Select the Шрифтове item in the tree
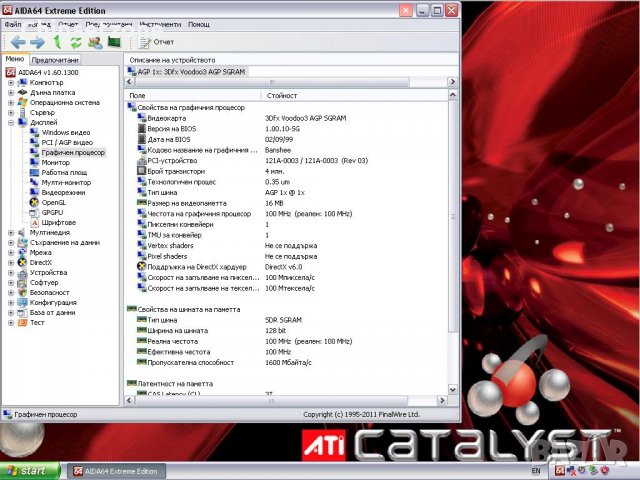The width and height of the screenshot is (640, 480). pos(58,222)
